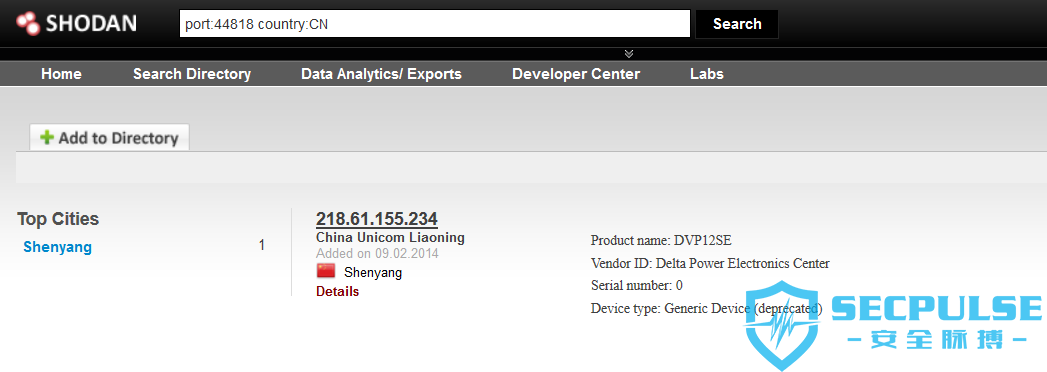Open the 218.61.155.234 result link

[x=377, y=219]
